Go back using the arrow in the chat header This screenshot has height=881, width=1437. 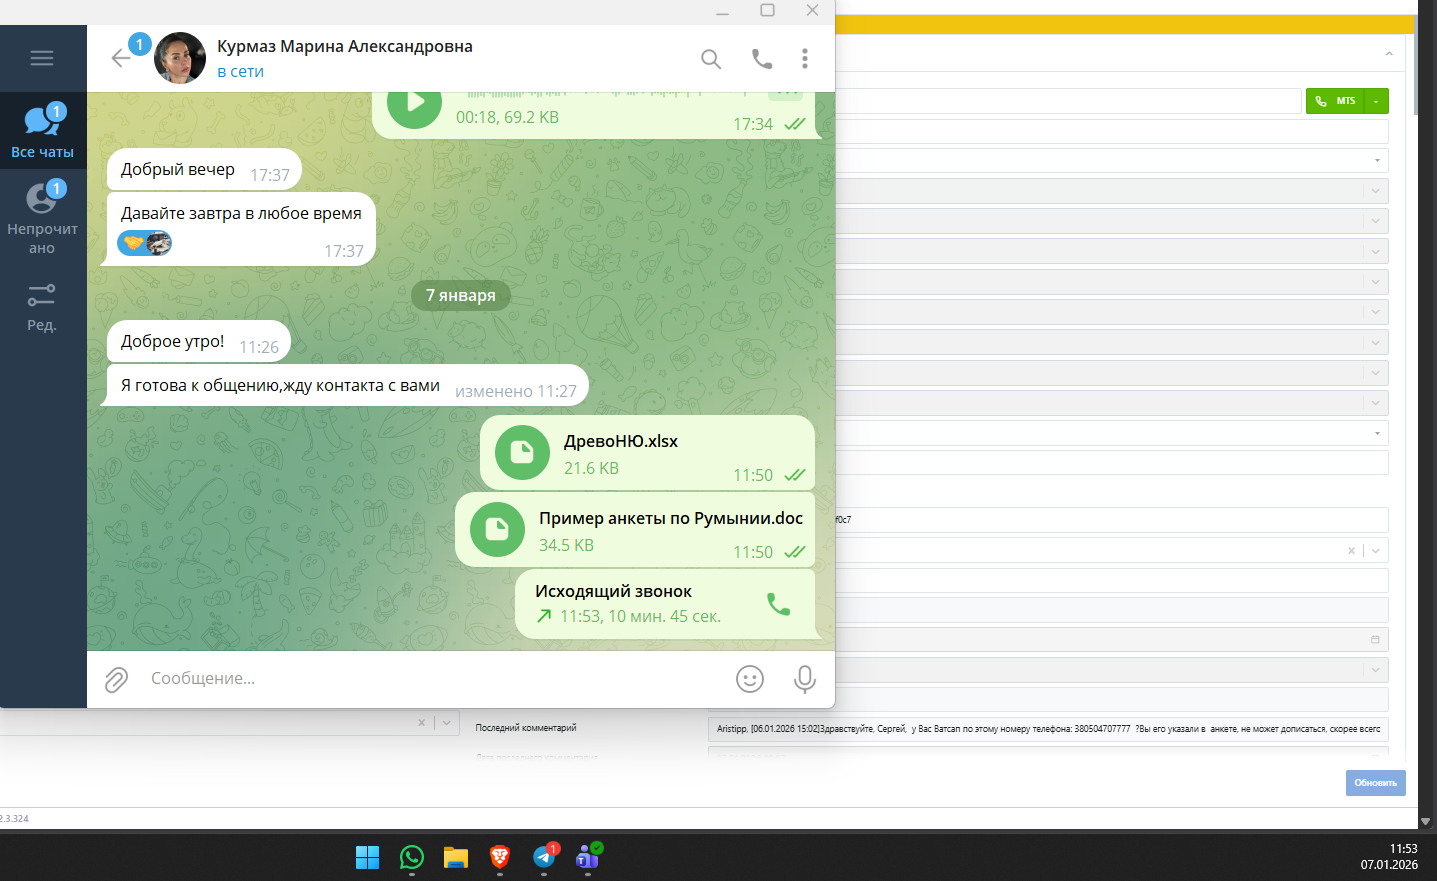[x=121, y=58]
